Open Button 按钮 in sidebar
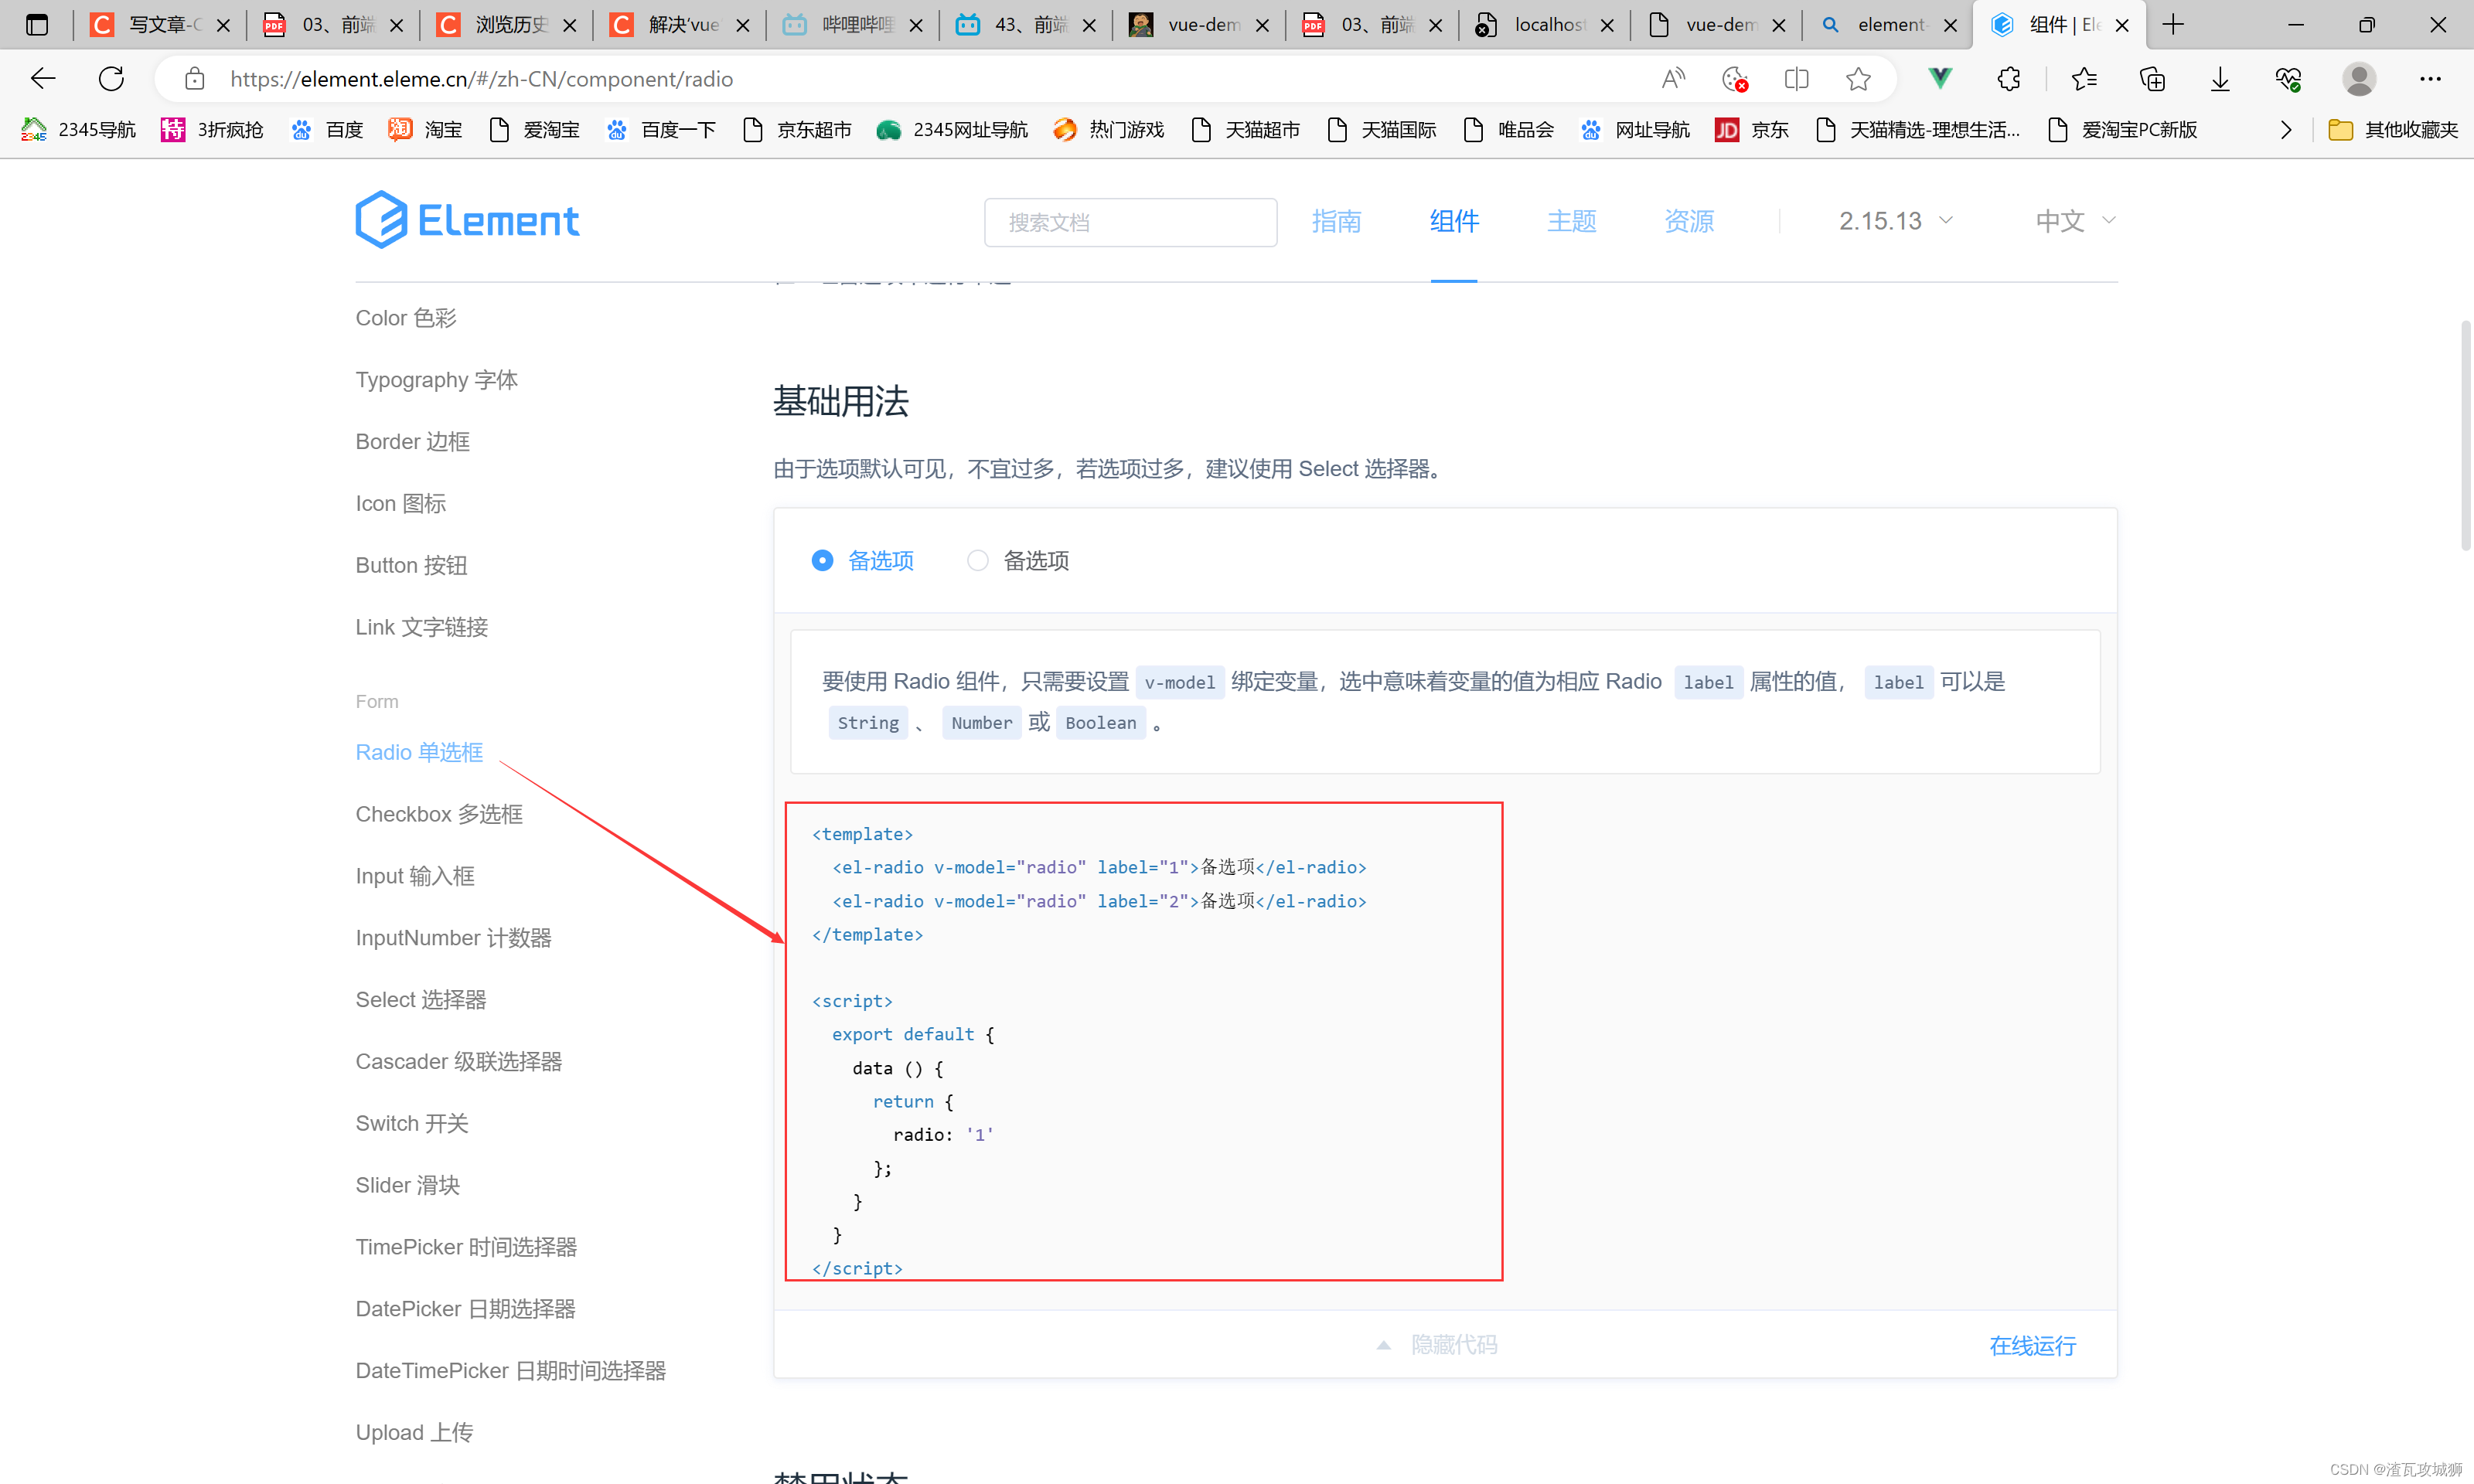The width and height of the screenshot is (2474, 1484). [411, 565]
